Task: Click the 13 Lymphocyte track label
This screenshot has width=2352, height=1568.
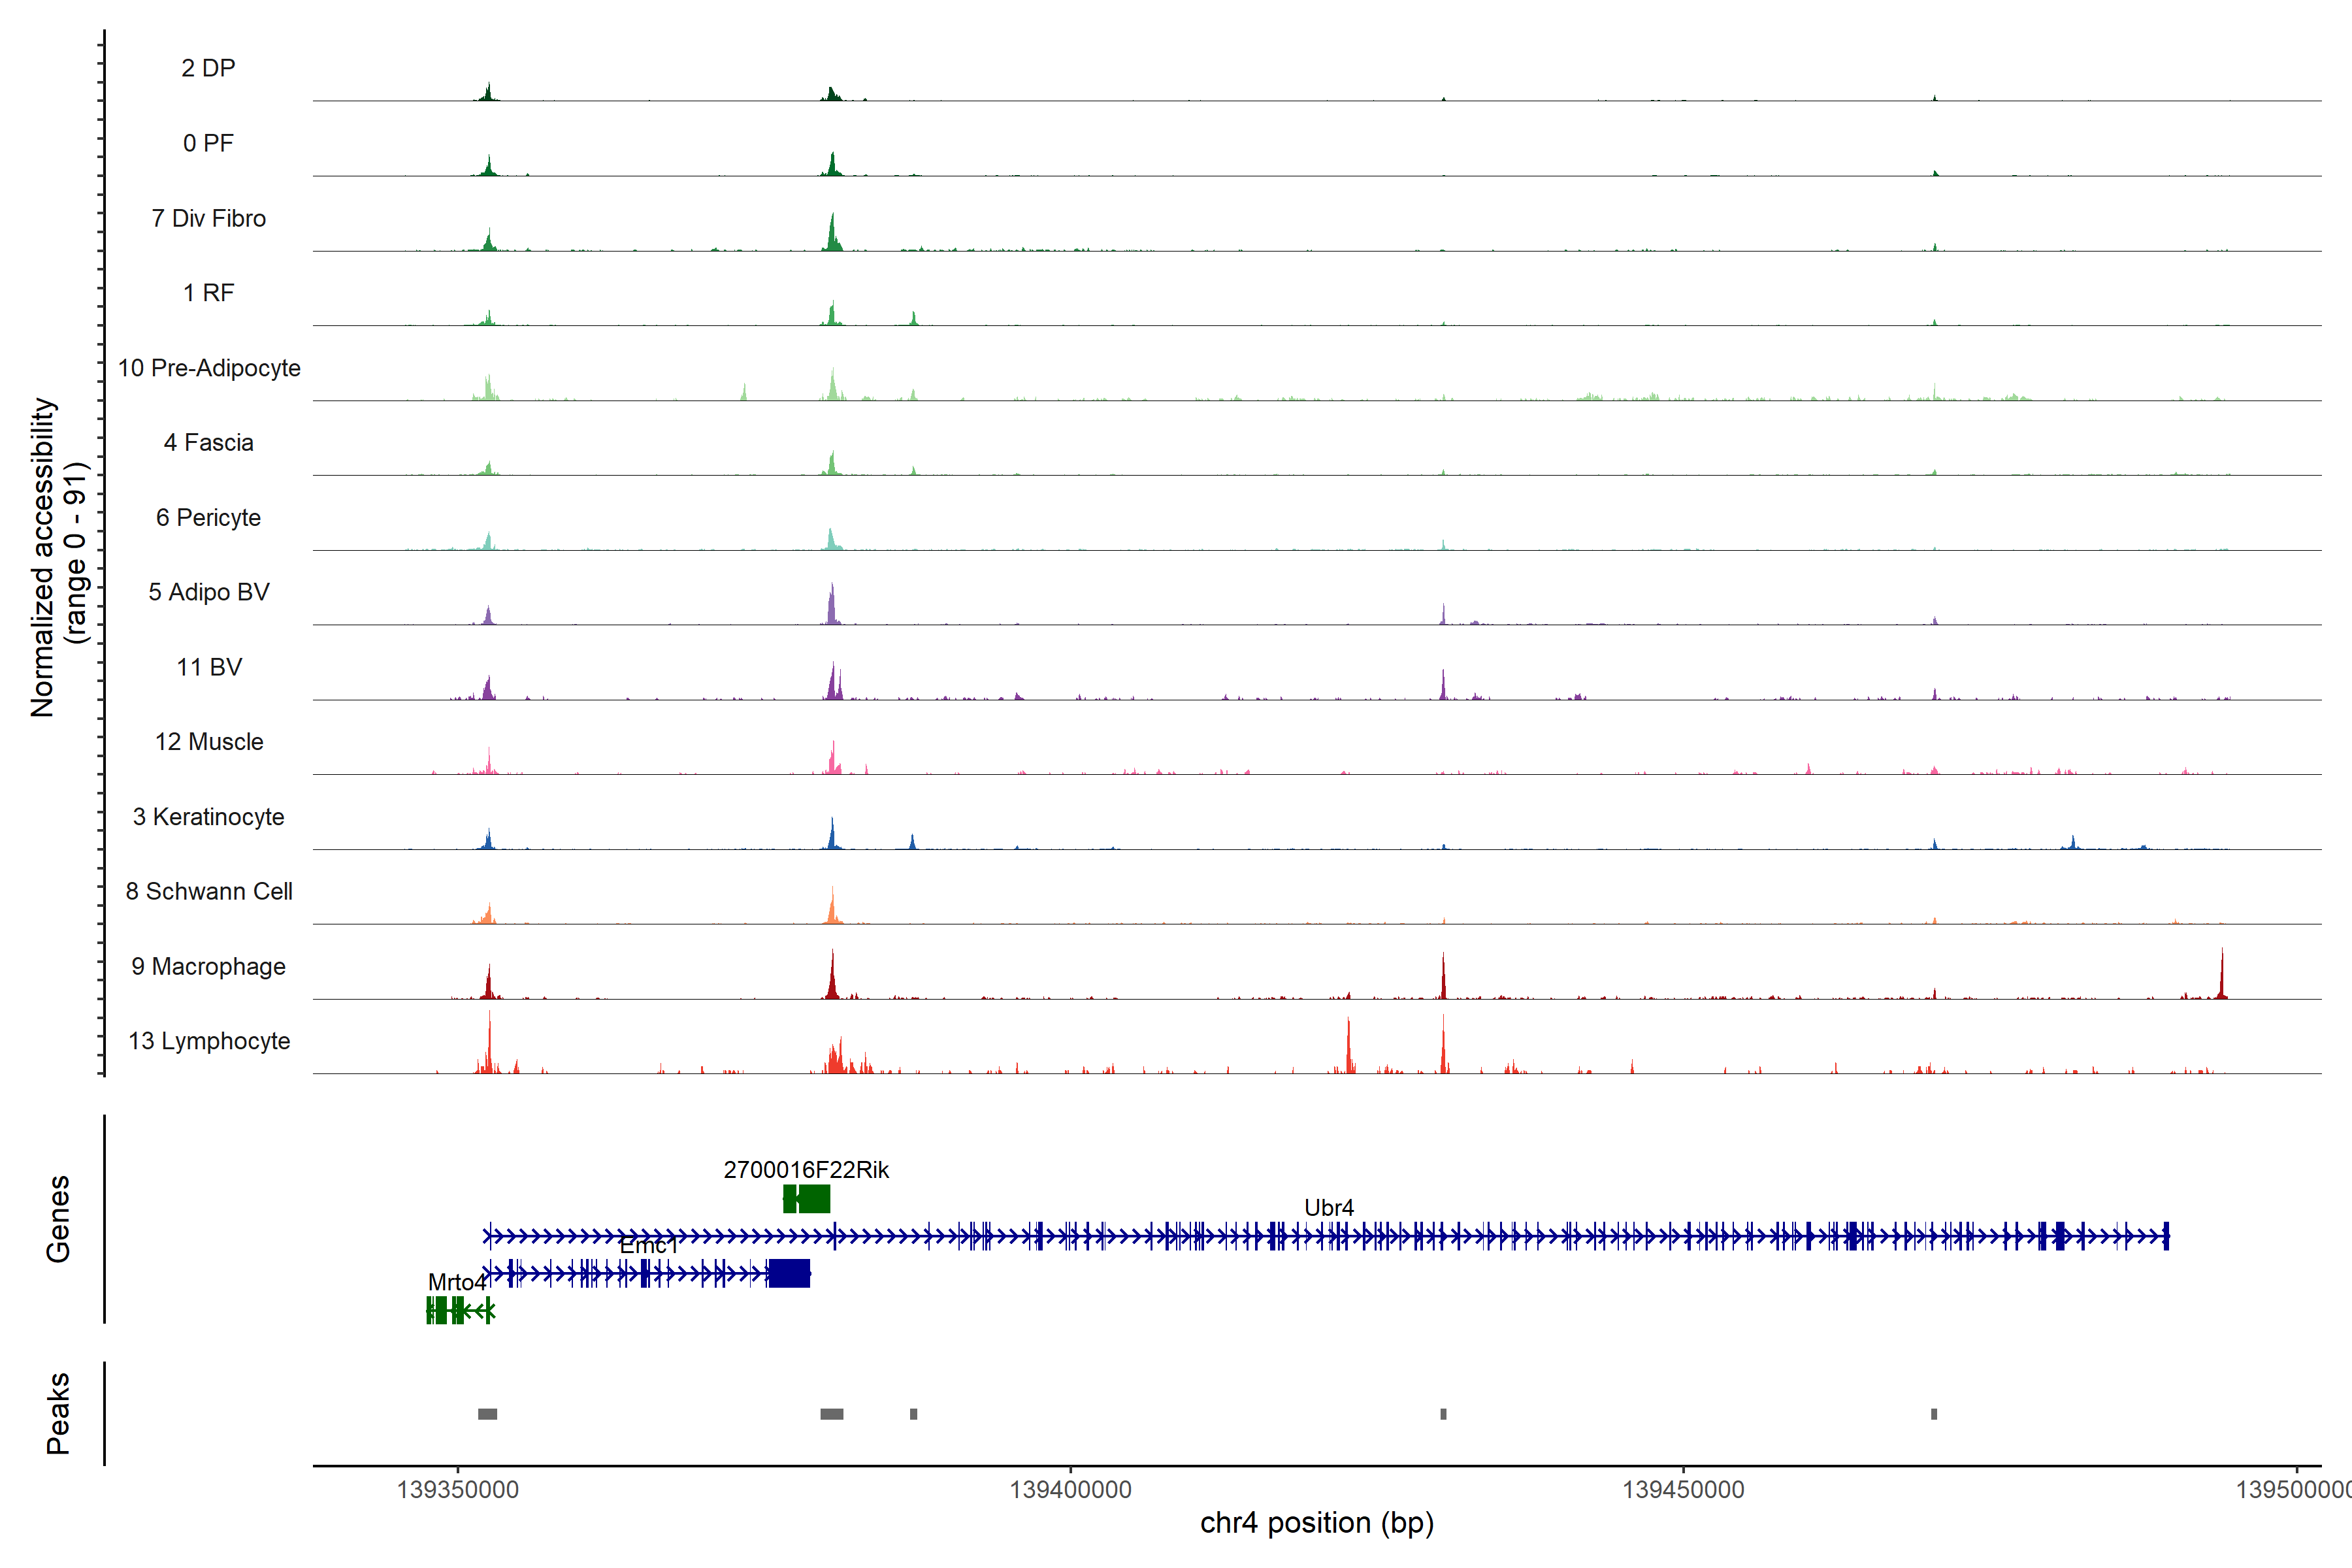Action: coord(209,1041)
